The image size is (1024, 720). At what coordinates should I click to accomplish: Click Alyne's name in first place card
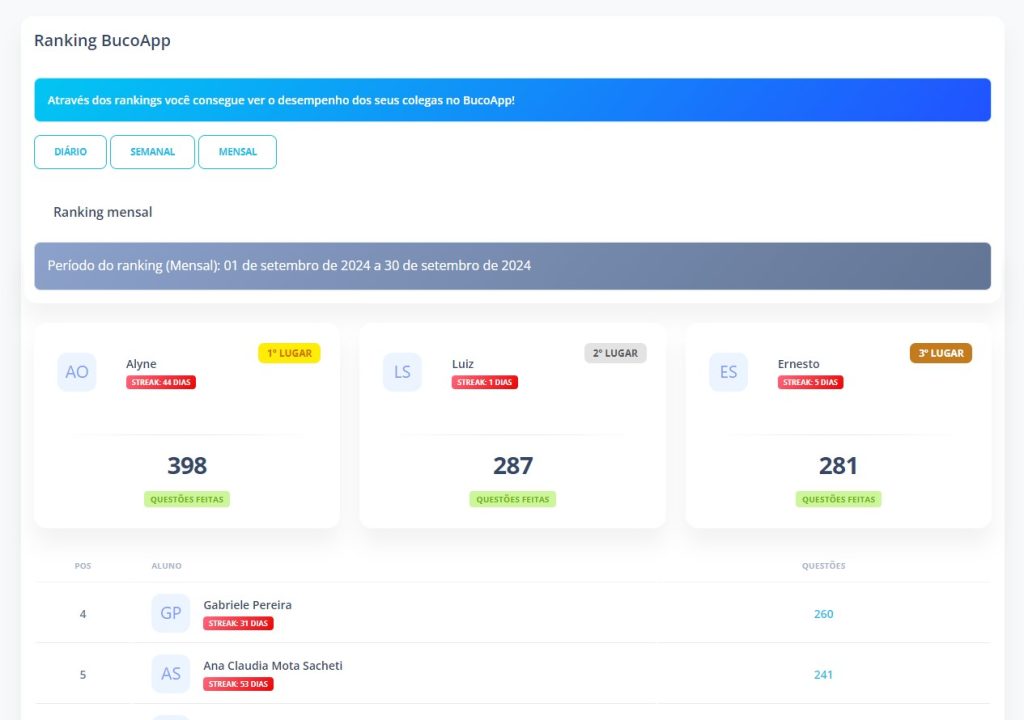coord(141,364)
